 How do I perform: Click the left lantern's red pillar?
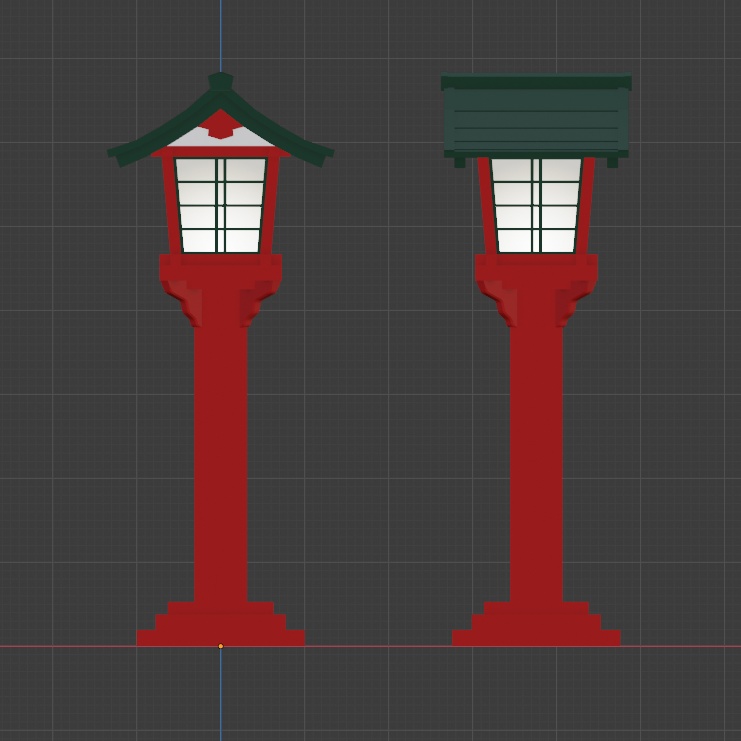(x=221, y=463)
